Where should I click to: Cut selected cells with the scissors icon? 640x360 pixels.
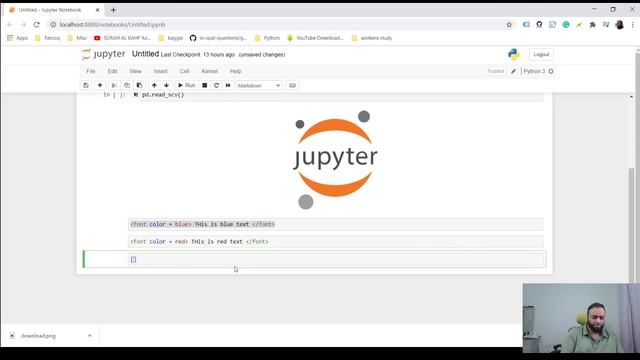pos(114,85)
